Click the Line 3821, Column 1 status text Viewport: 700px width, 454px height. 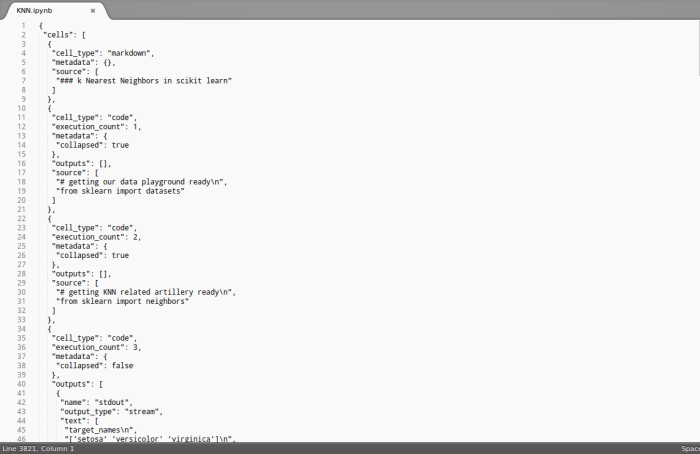(38, 448)
